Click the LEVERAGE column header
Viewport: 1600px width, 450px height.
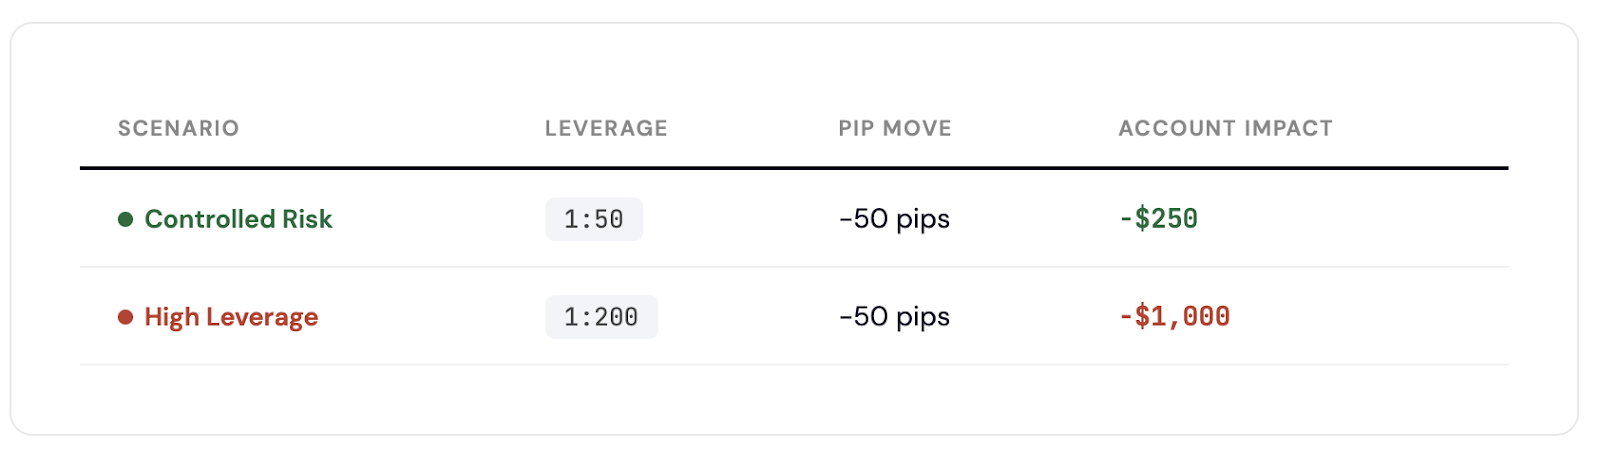tap(606, 128)
